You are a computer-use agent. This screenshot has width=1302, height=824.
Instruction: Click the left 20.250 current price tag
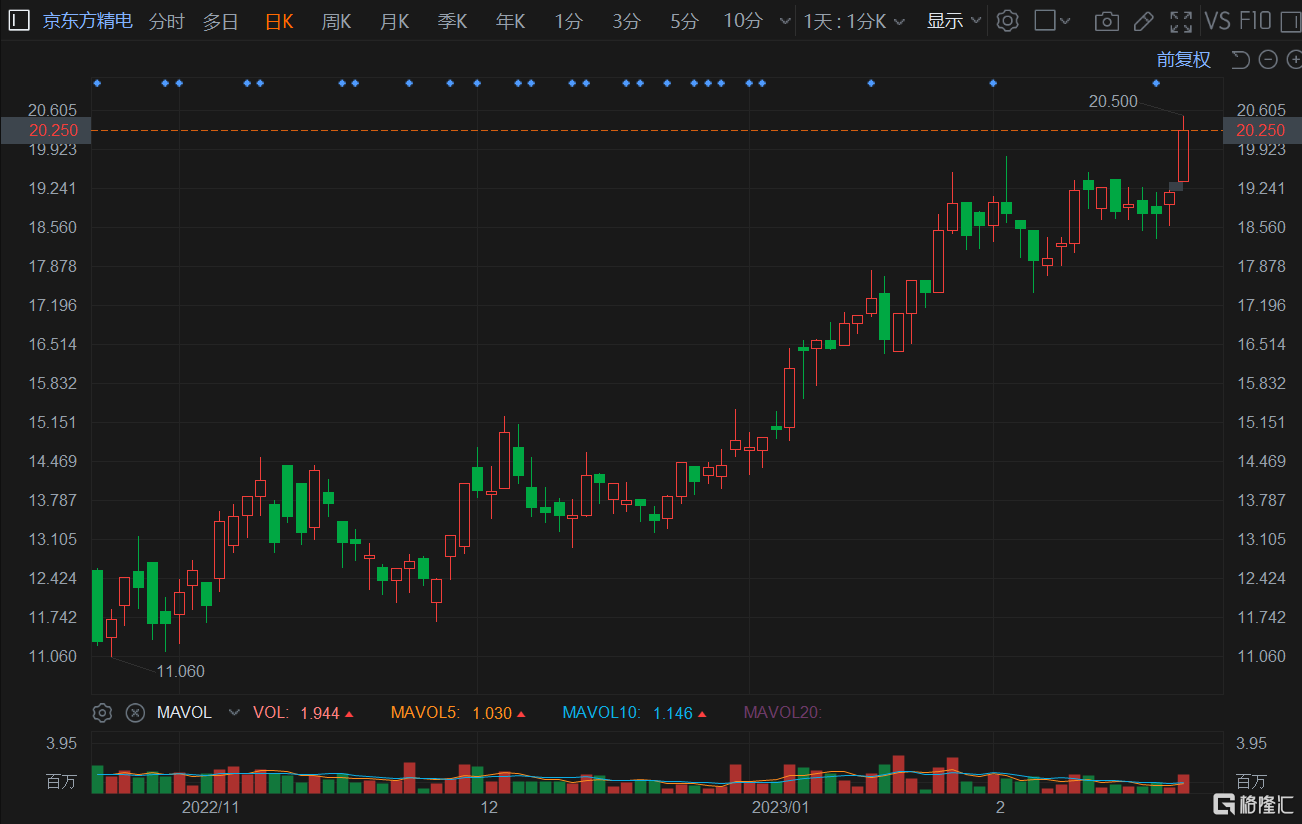(x=46, y=130)
